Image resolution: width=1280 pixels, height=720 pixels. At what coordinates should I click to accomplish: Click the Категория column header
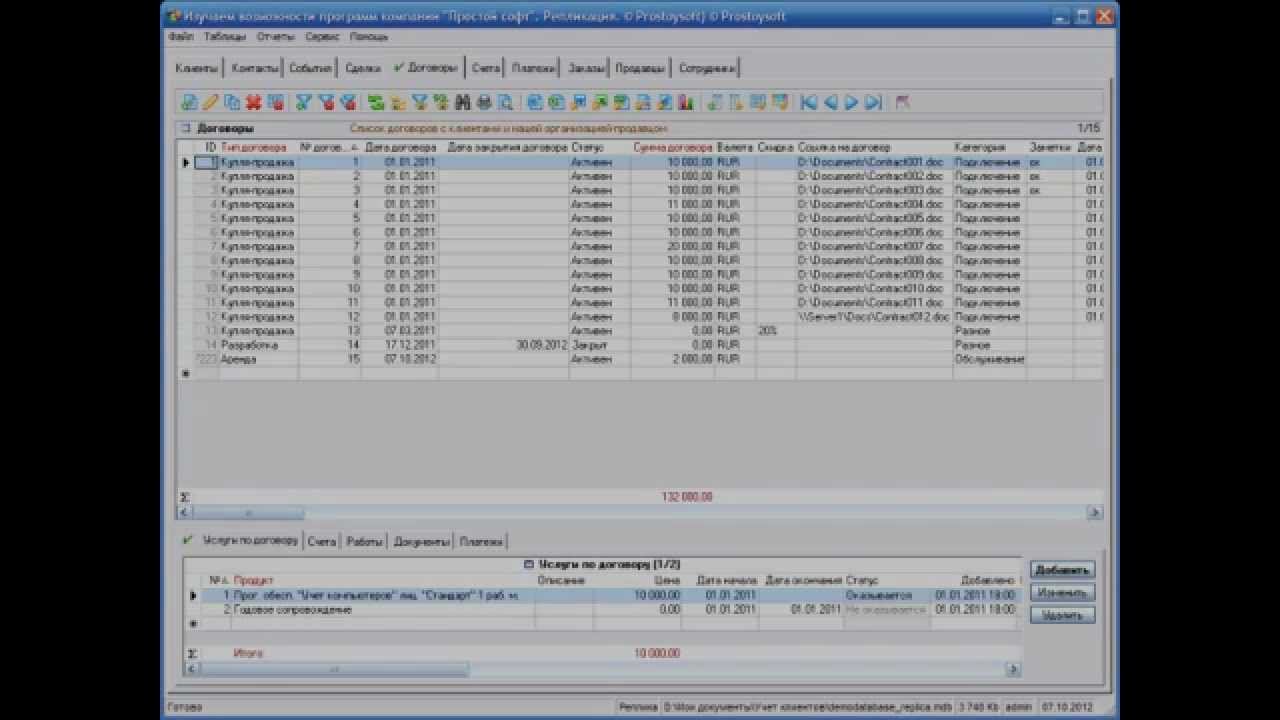[x=989, y=147]
